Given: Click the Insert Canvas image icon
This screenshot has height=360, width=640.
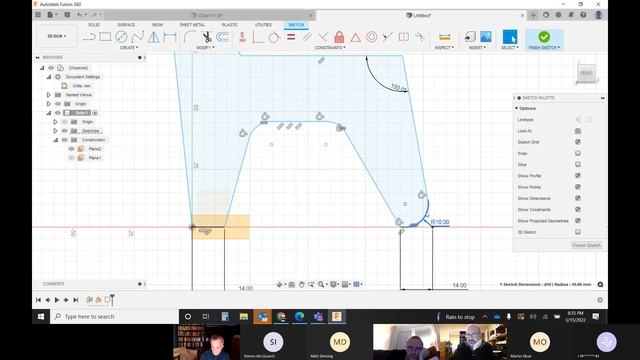Looking at the screenshot, I should pos(486,37).
